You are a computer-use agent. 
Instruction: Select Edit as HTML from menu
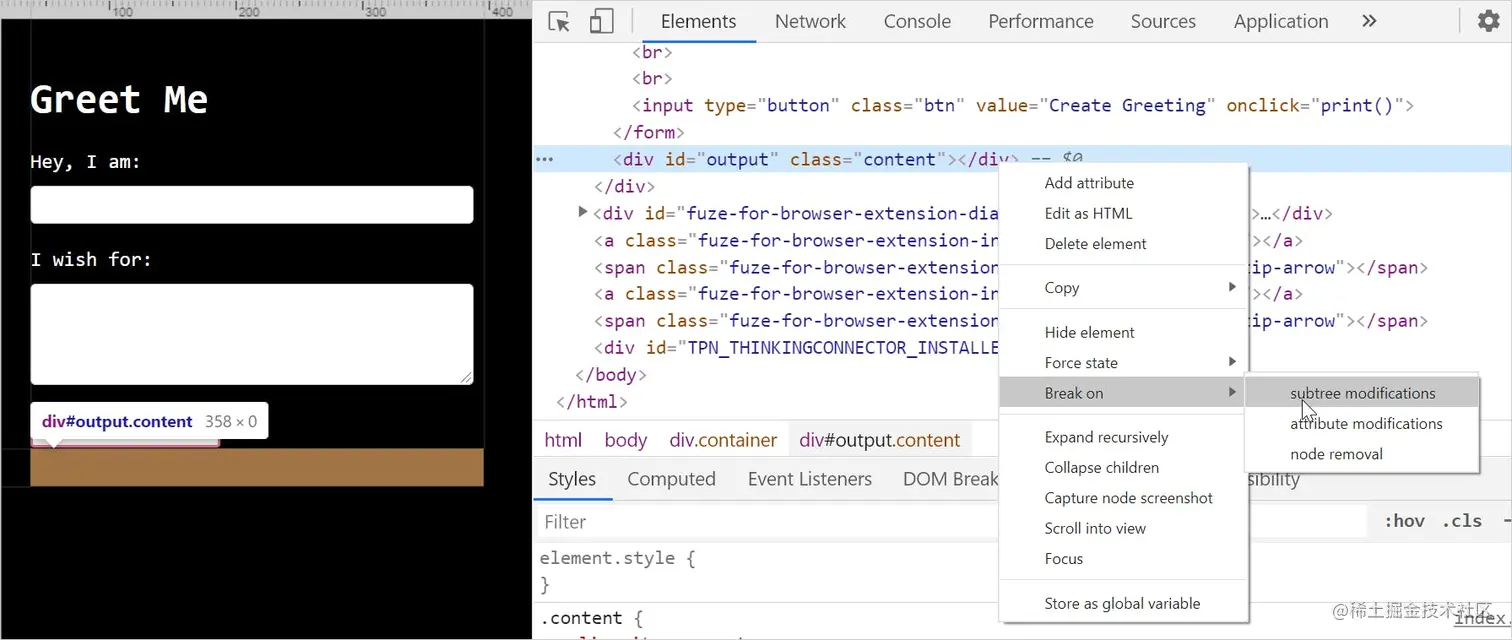1089,213
